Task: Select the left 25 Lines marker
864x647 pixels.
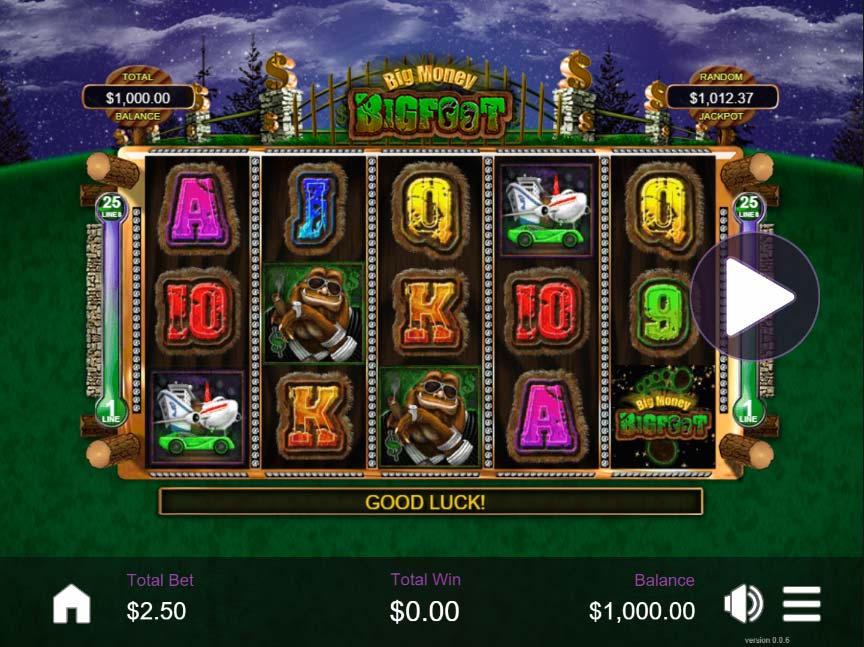Action: 112,207
